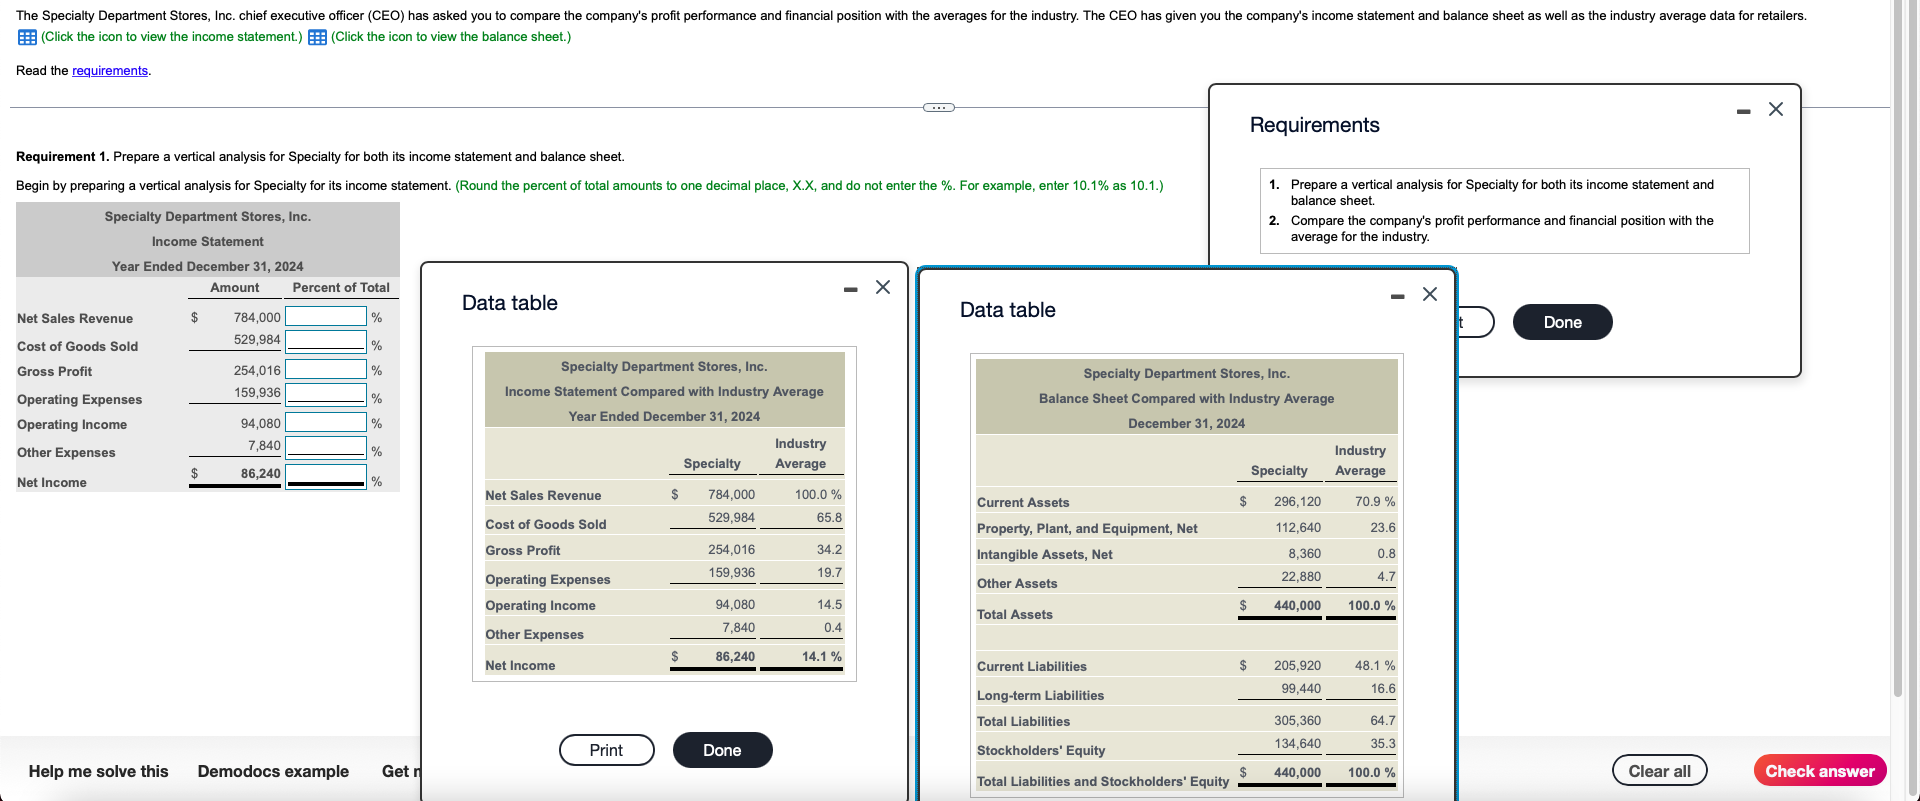Click the Operating Income percent field
This screenshot has width=1920, height=801.
click(326, 422)
